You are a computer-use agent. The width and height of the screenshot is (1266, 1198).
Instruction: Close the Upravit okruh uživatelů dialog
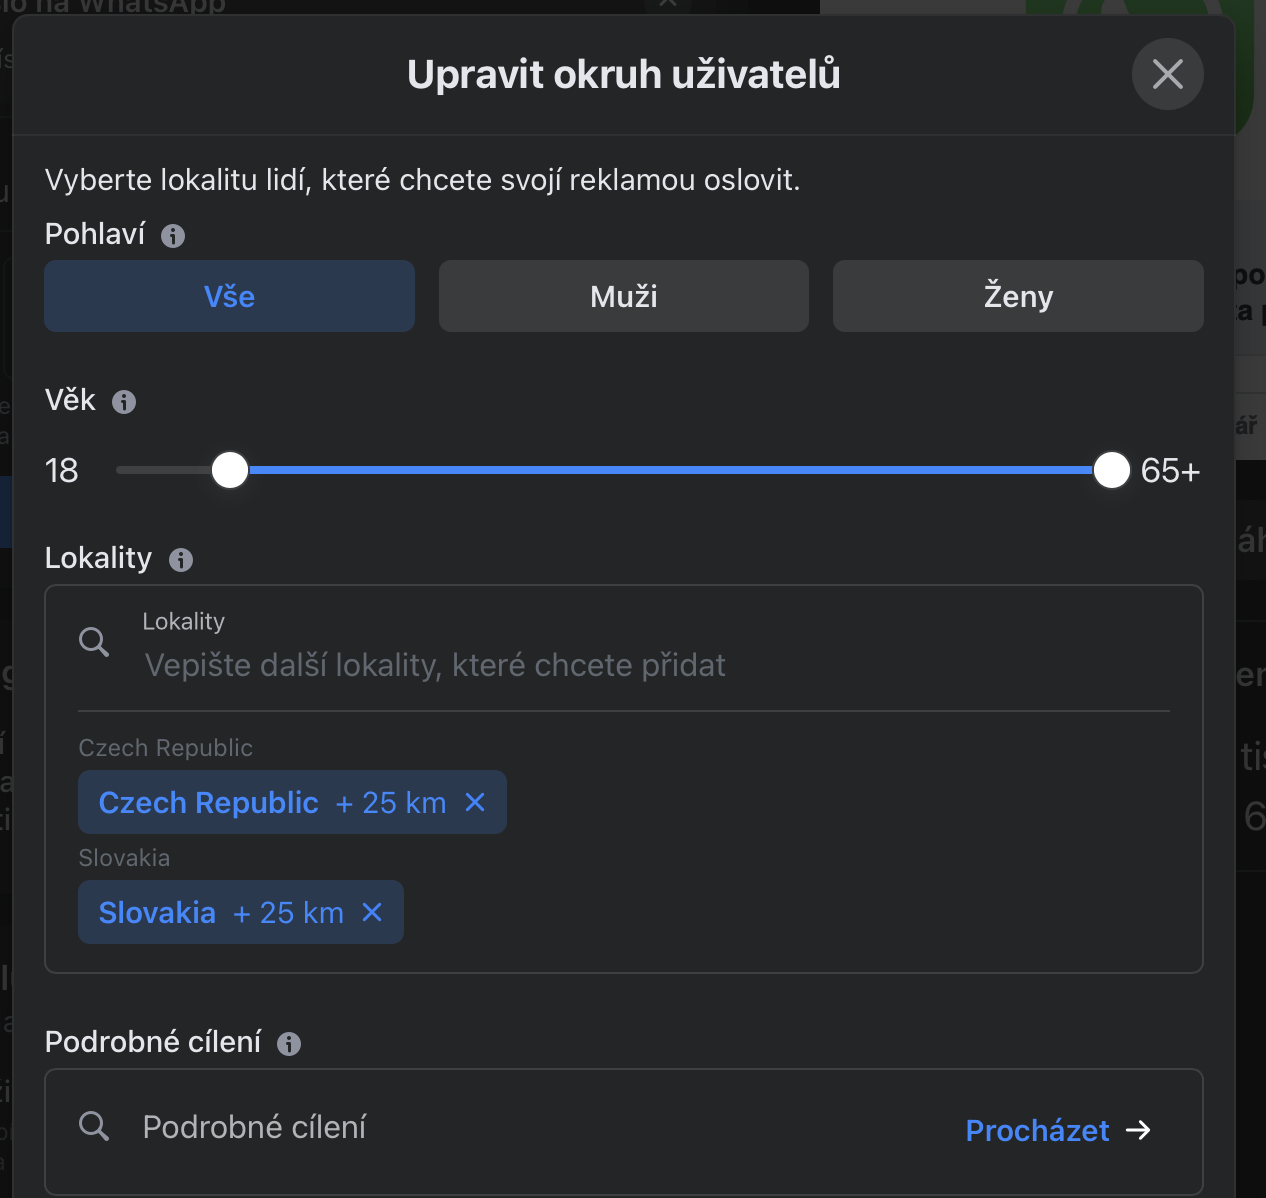(1167, 74)
